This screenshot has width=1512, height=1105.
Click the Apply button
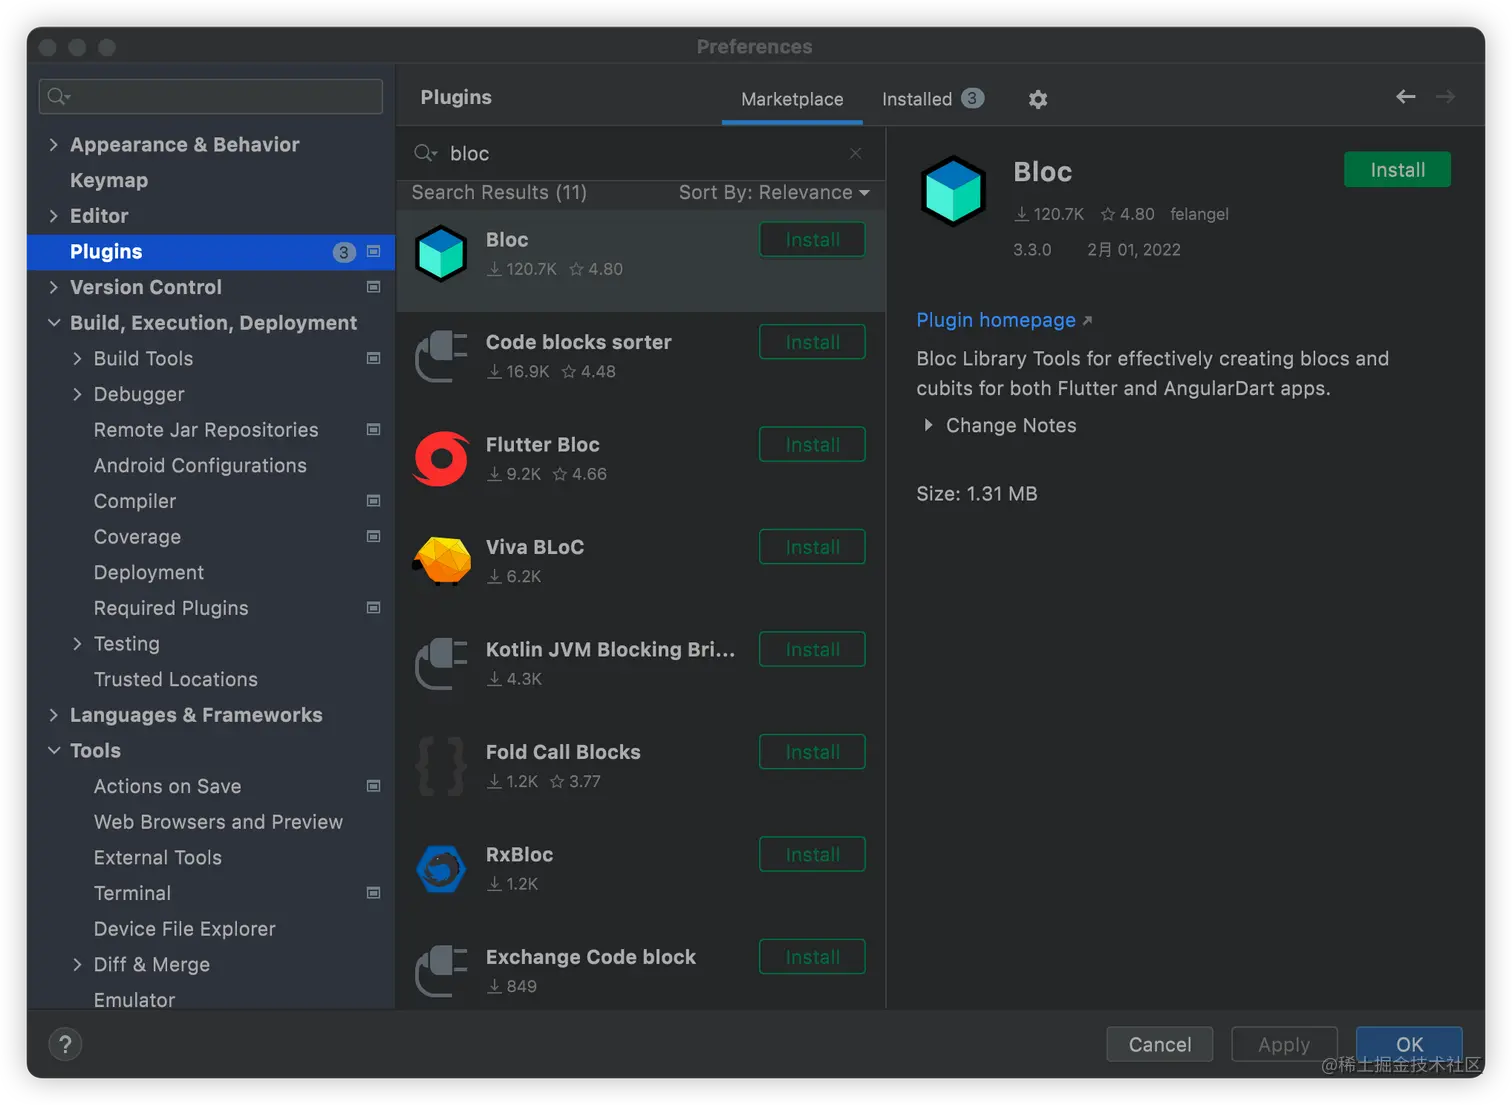(1284, 1044)
